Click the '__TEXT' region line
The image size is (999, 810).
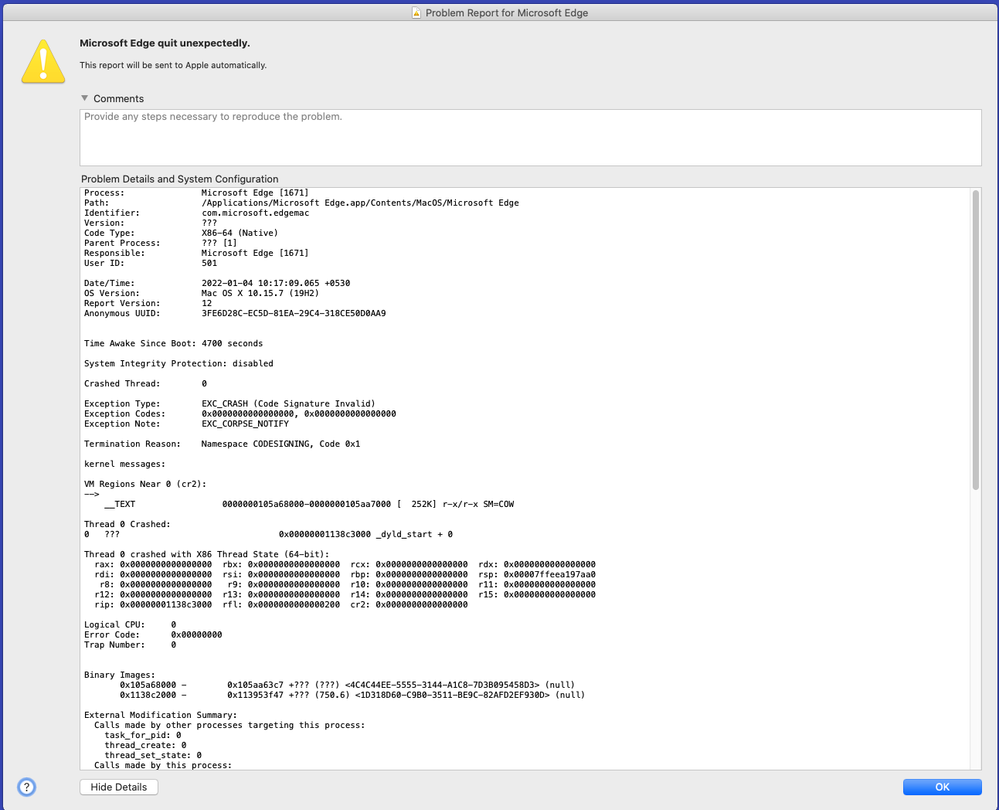pyautogui.click(x=309, y=504)
